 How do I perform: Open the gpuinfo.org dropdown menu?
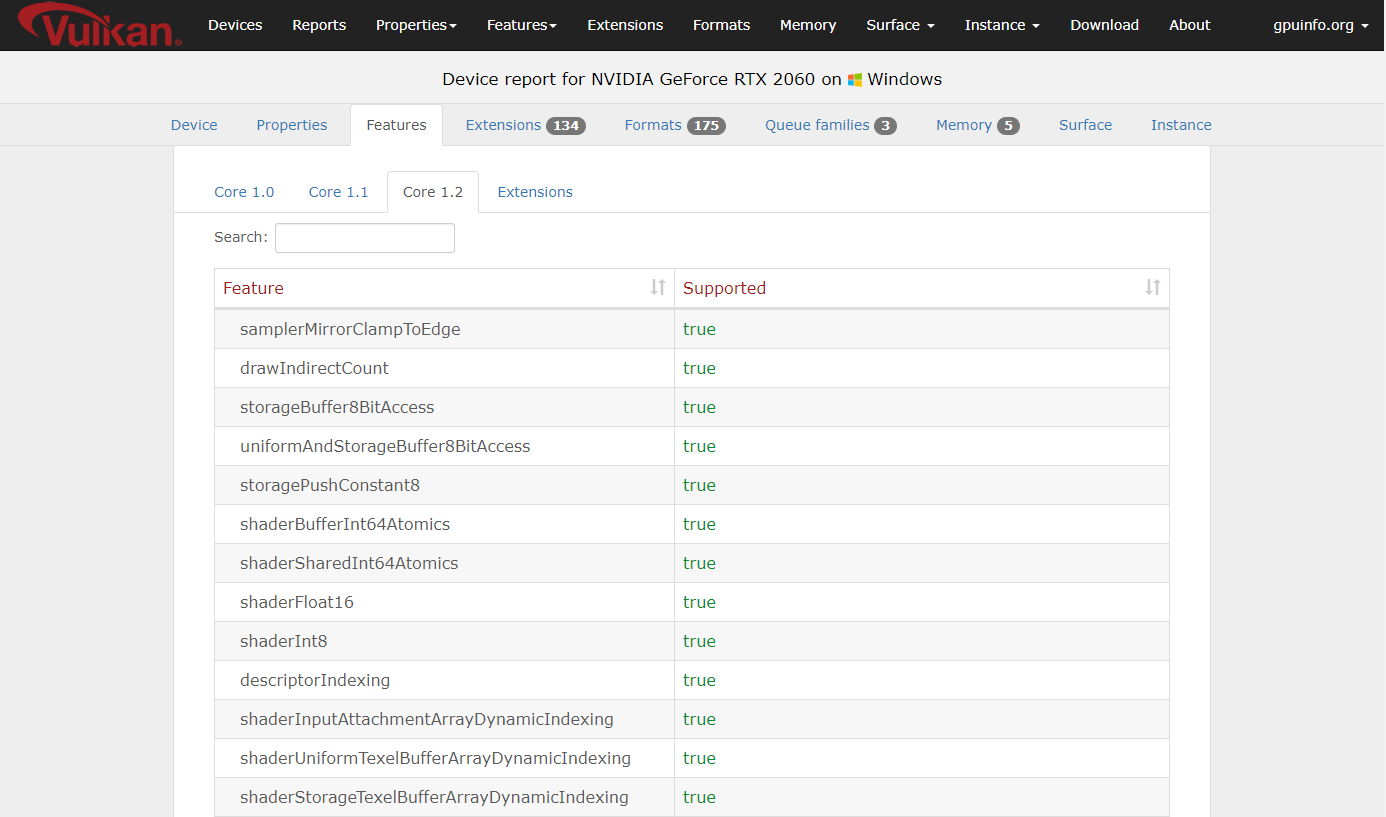(x=1321, y=25)
